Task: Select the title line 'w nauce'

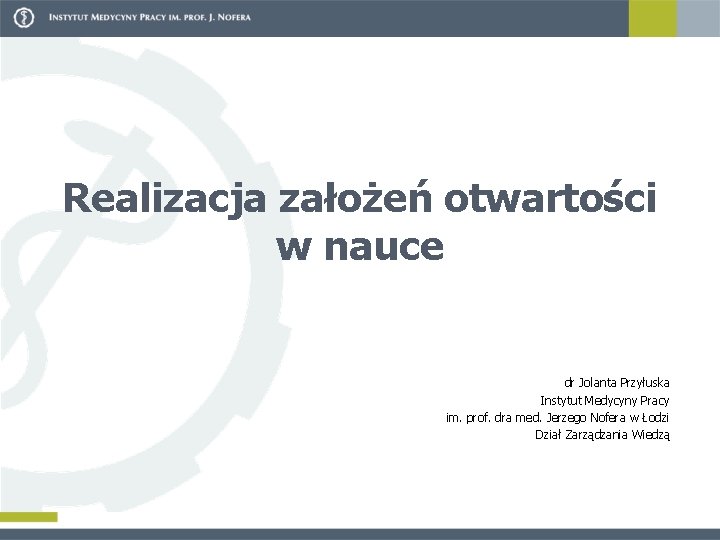Action: coord(360,247)
